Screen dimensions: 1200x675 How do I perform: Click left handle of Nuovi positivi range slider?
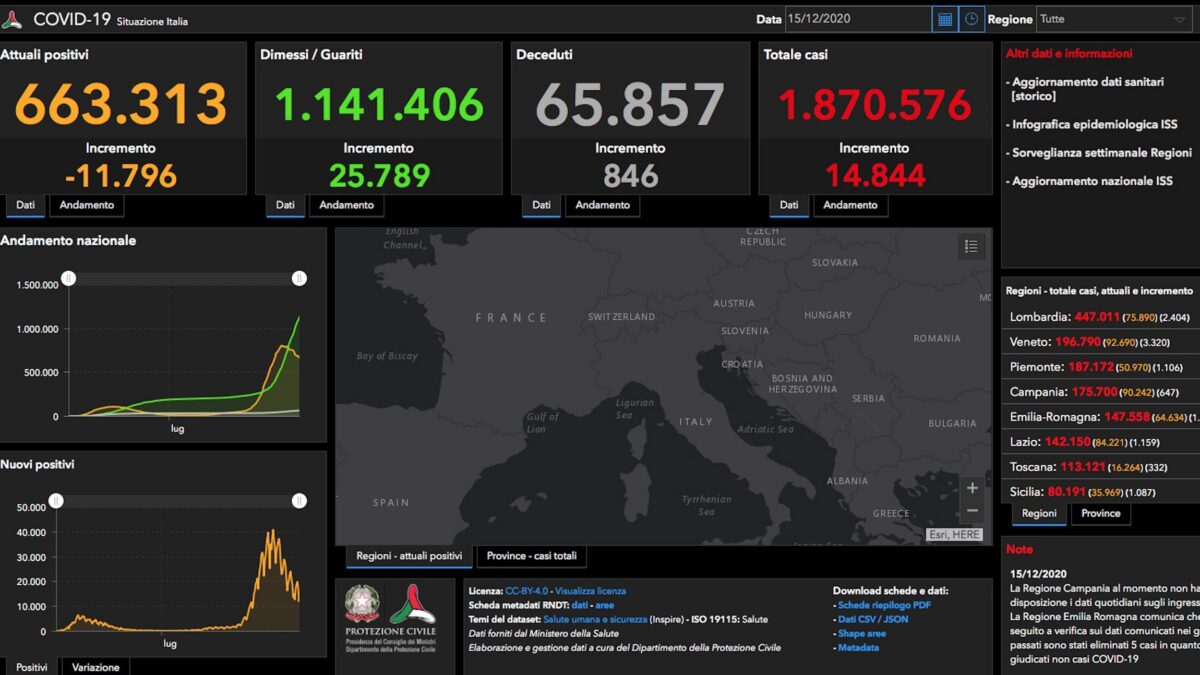(x=56, y=501)
